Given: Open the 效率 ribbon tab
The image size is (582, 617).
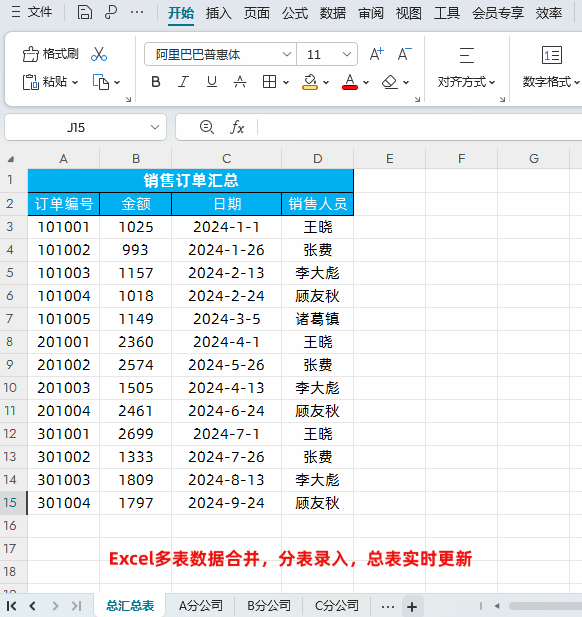Looking at the screenshot, I should (549, 13).
